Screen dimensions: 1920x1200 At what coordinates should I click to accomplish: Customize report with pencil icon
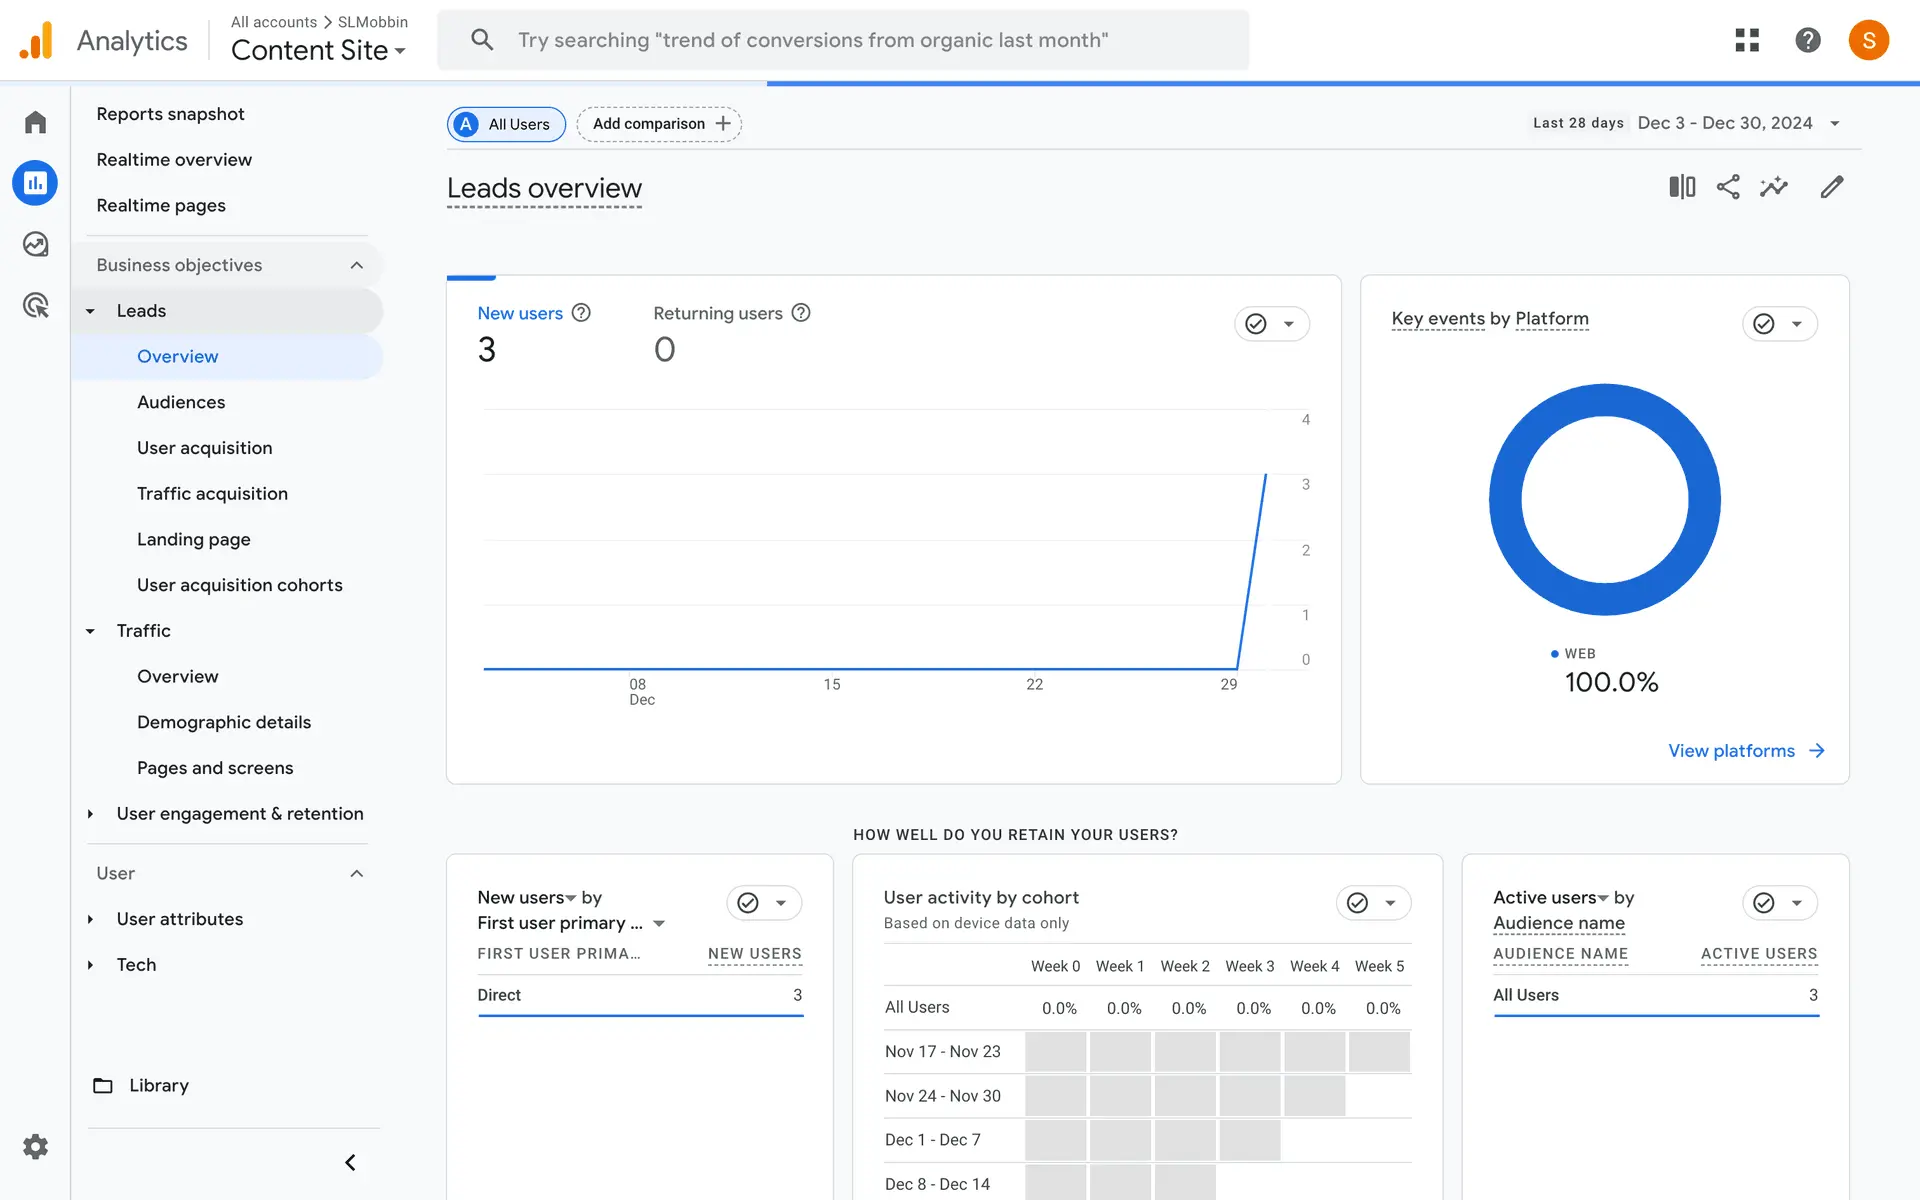1831,187
